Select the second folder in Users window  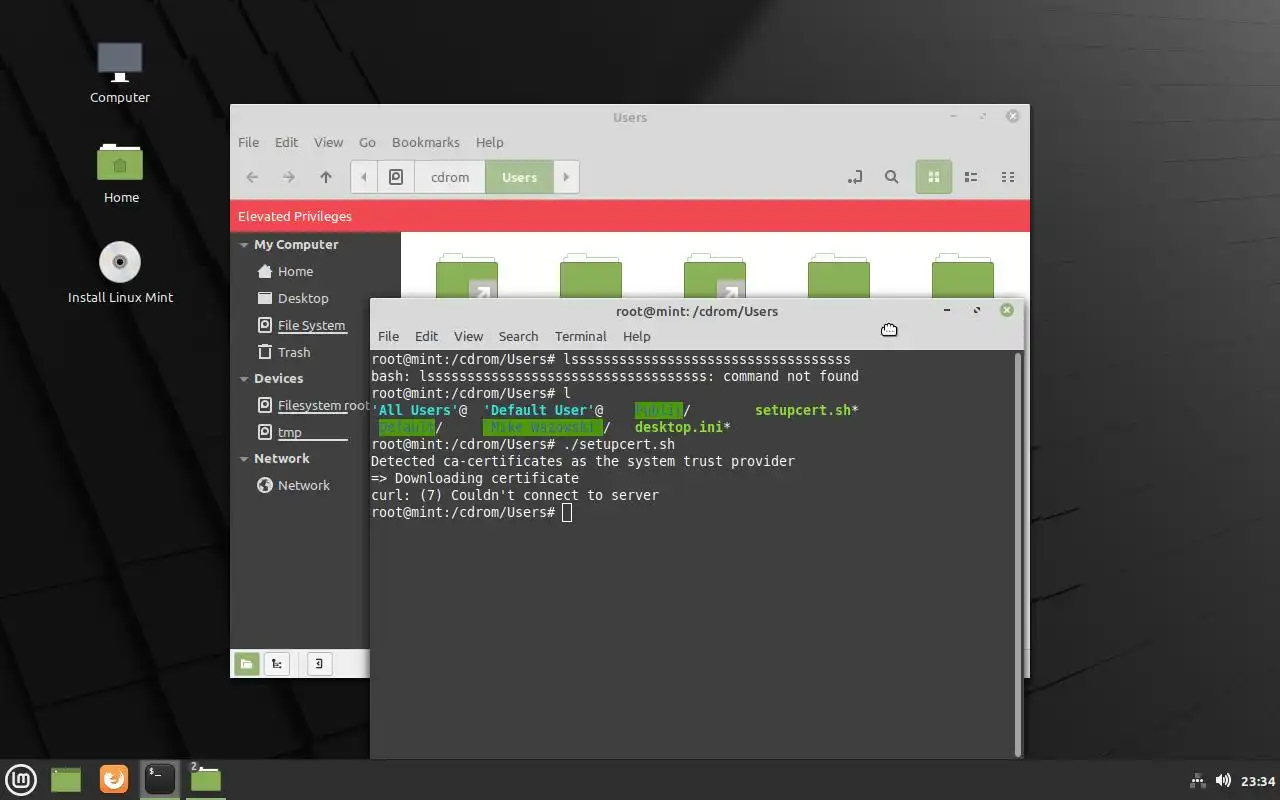[x=591, y=276]
